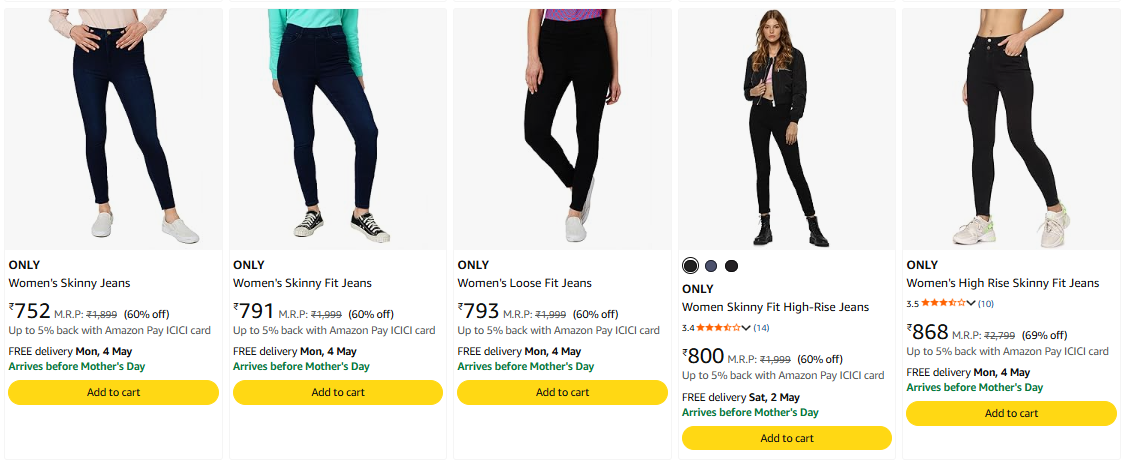Add the ₹752 Skinny Jeans to cart

click(x=113, y=392)
